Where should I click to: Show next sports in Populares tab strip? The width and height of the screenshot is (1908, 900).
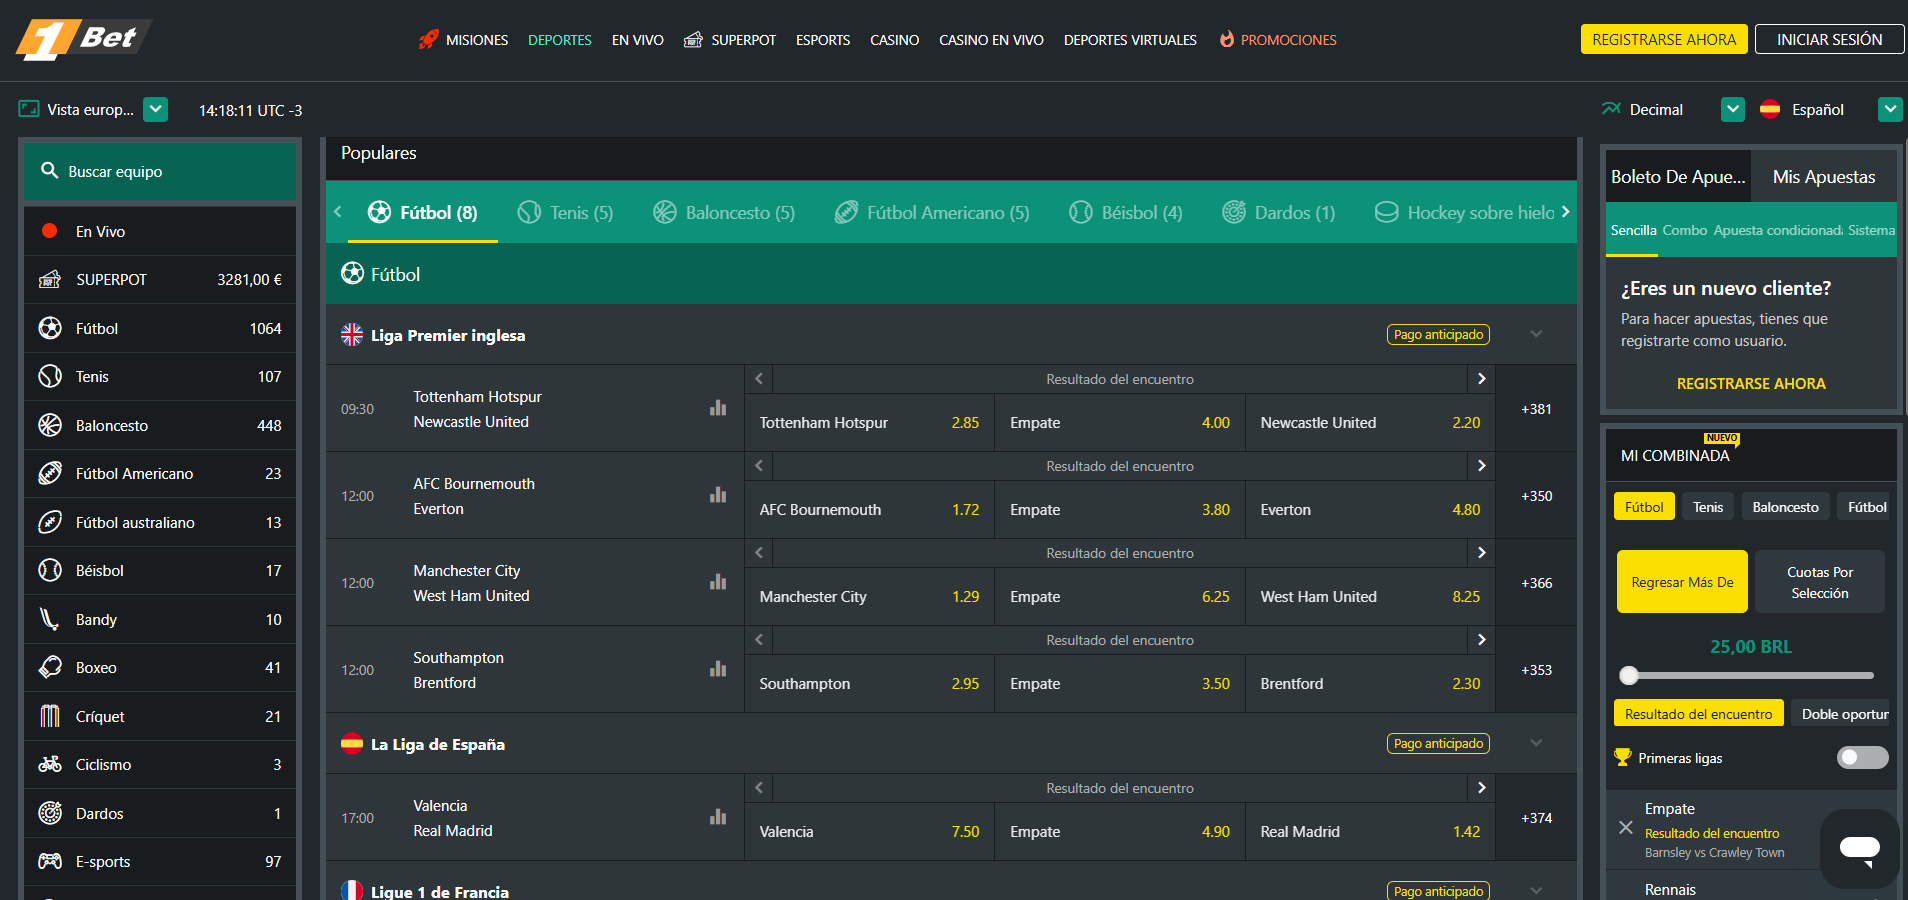tap(1565, 212)
